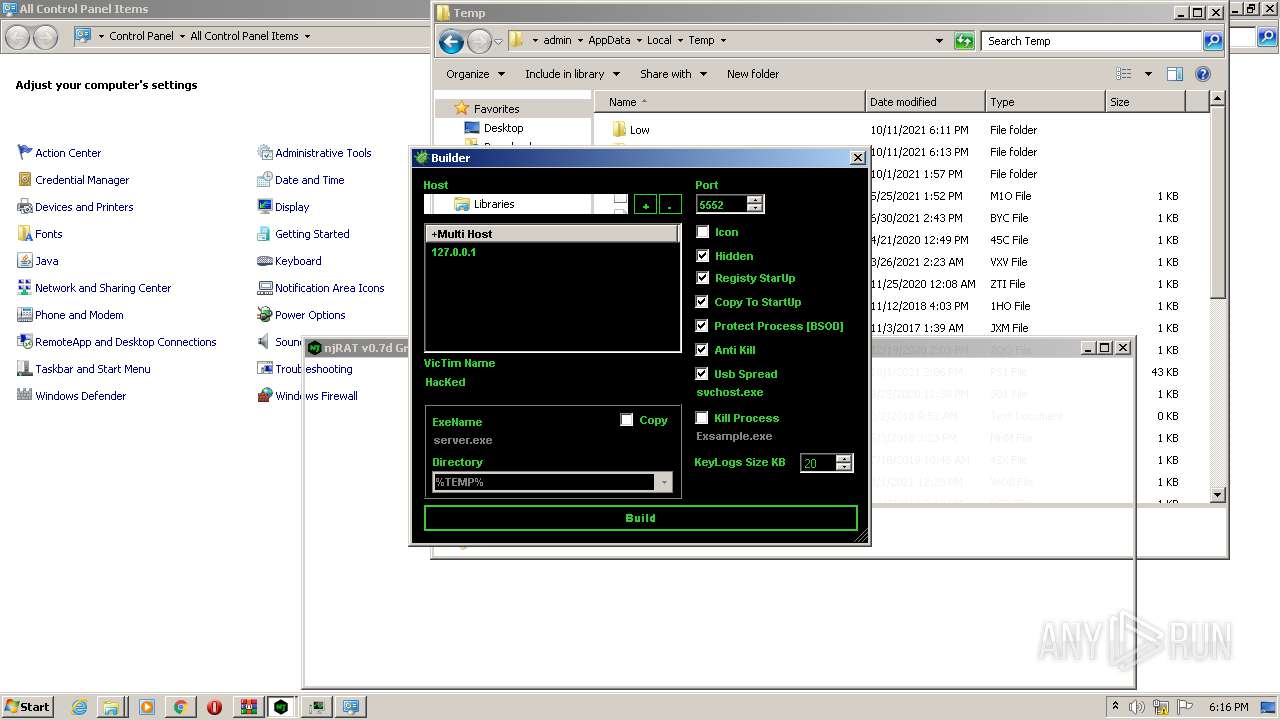Viewport: 1280px width, 720px height.
Task: Click Search Temp input field
Action: (1092, 41)
